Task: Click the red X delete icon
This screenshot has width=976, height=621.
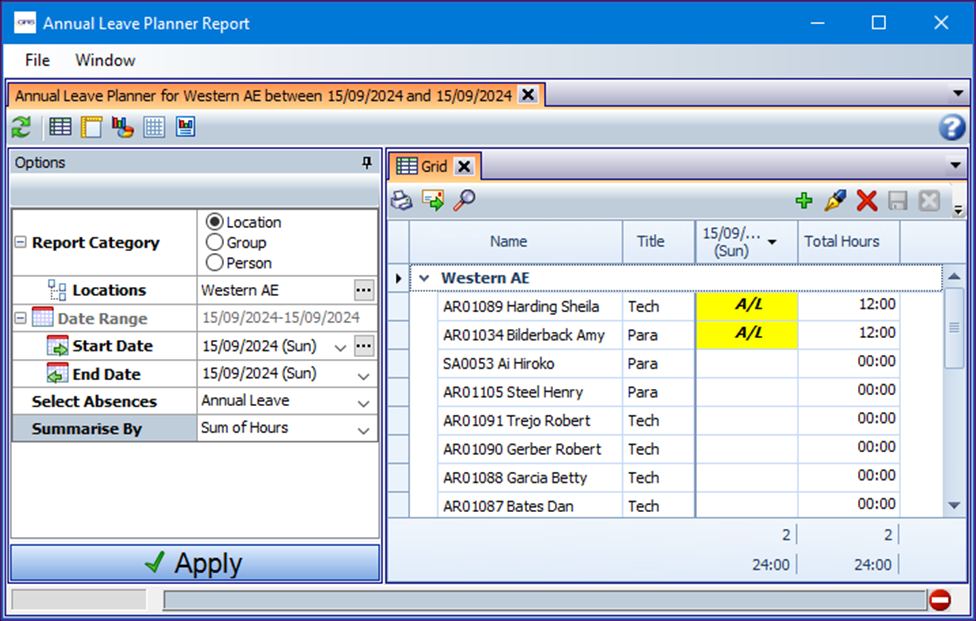Action: coord(867,201)
